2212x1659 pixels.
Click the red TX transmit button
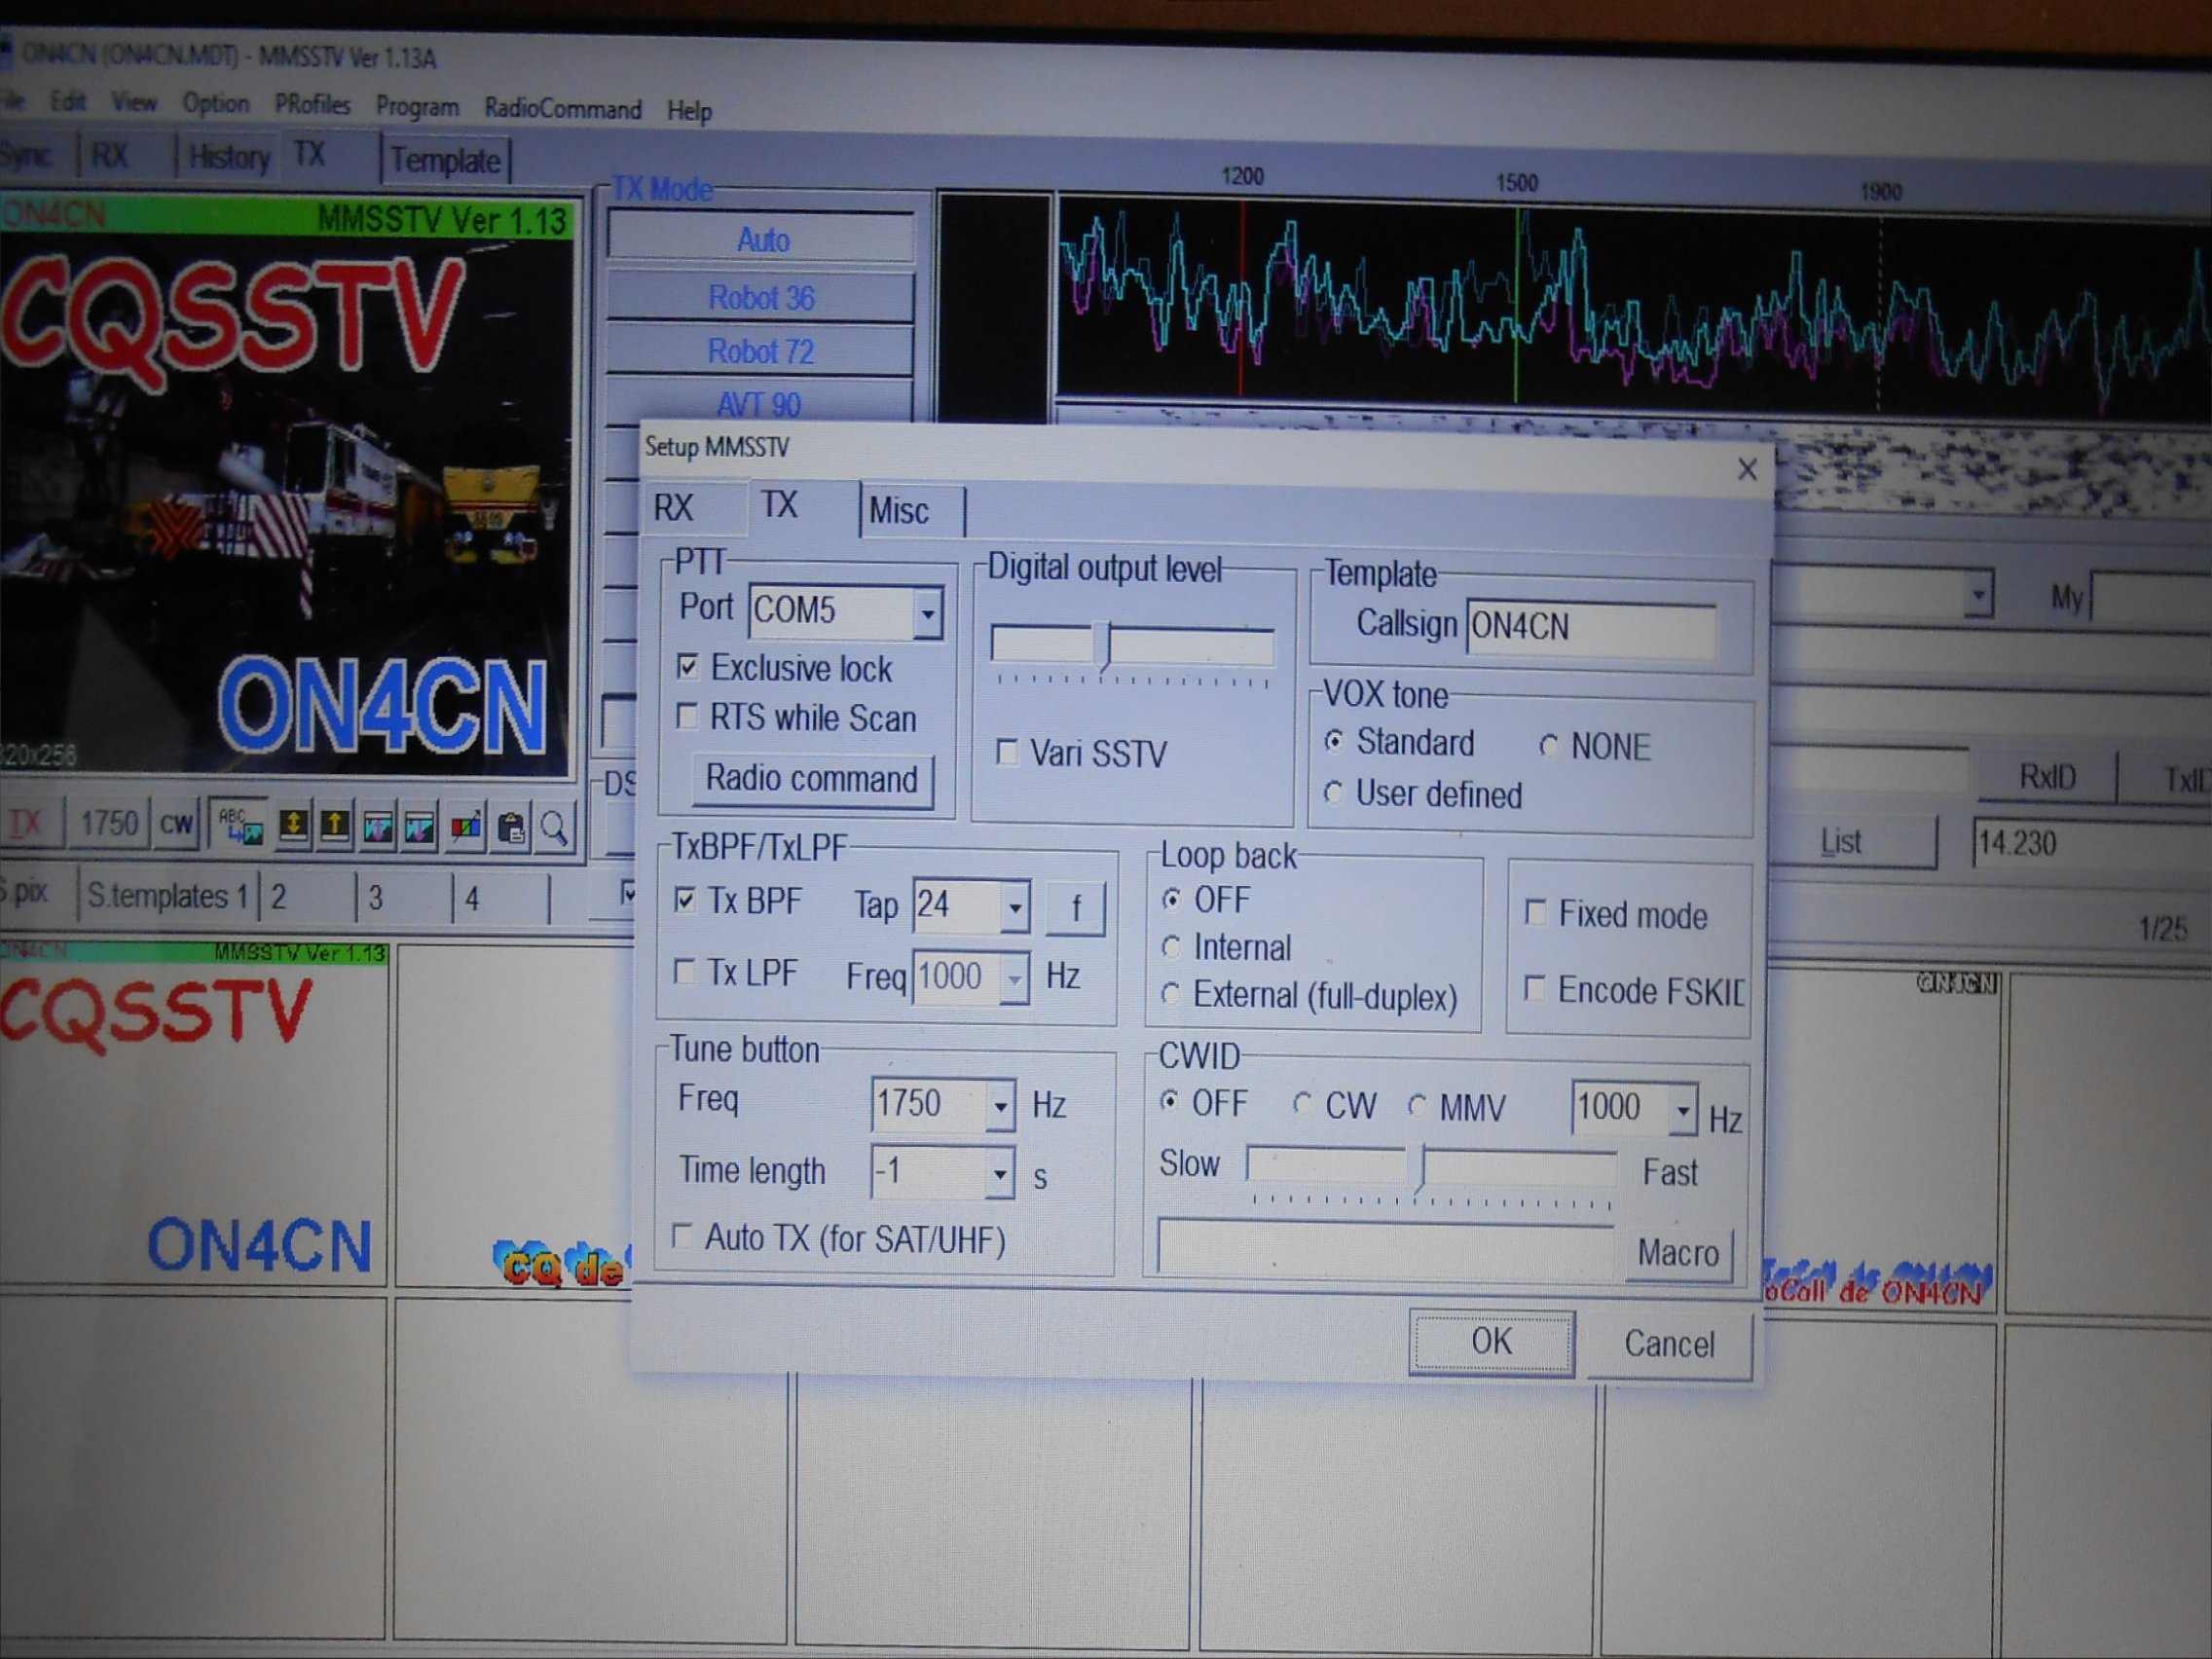pyautogui.click(x=28, y=824)
